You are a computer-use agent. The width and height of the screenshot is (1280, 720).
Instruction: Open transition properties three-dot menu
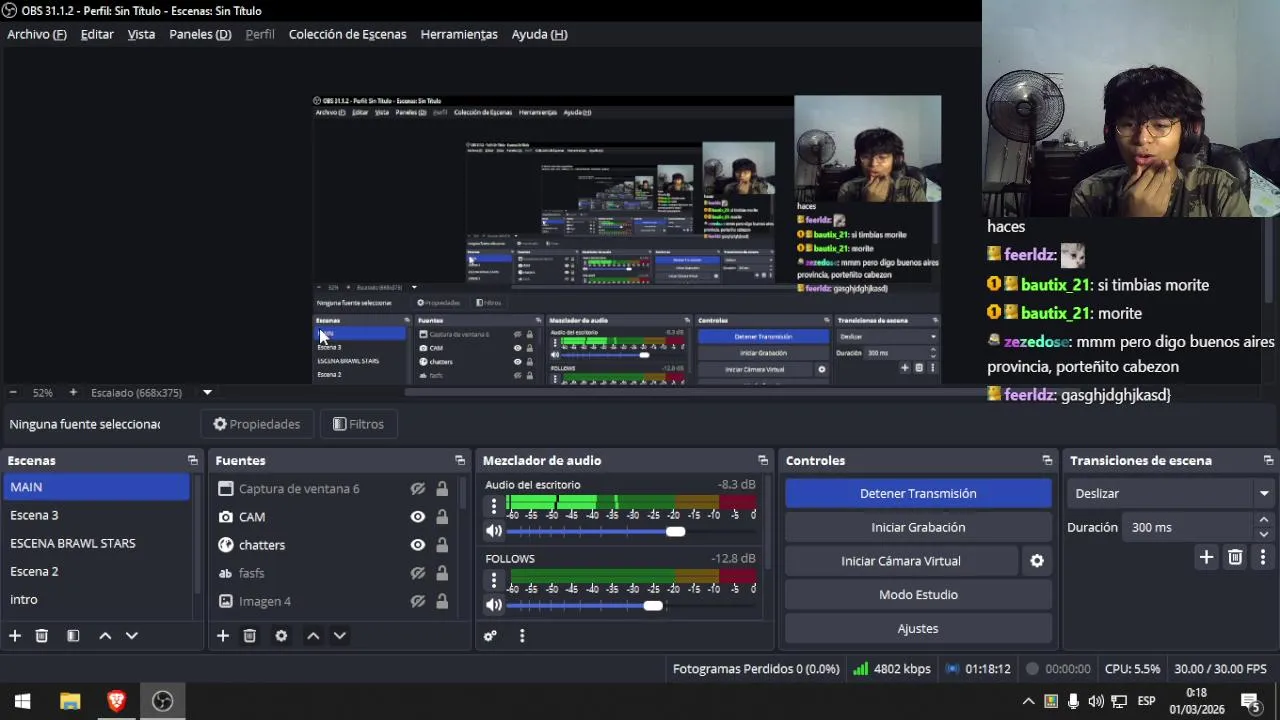[1263, 557]
